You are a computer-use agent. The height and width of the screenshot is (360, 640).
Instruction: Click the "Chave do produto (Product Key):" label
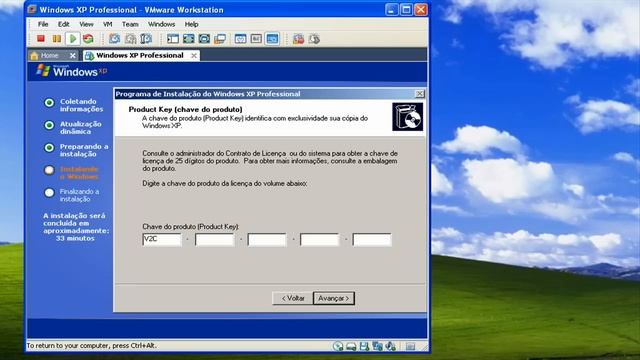click(191, 227)
